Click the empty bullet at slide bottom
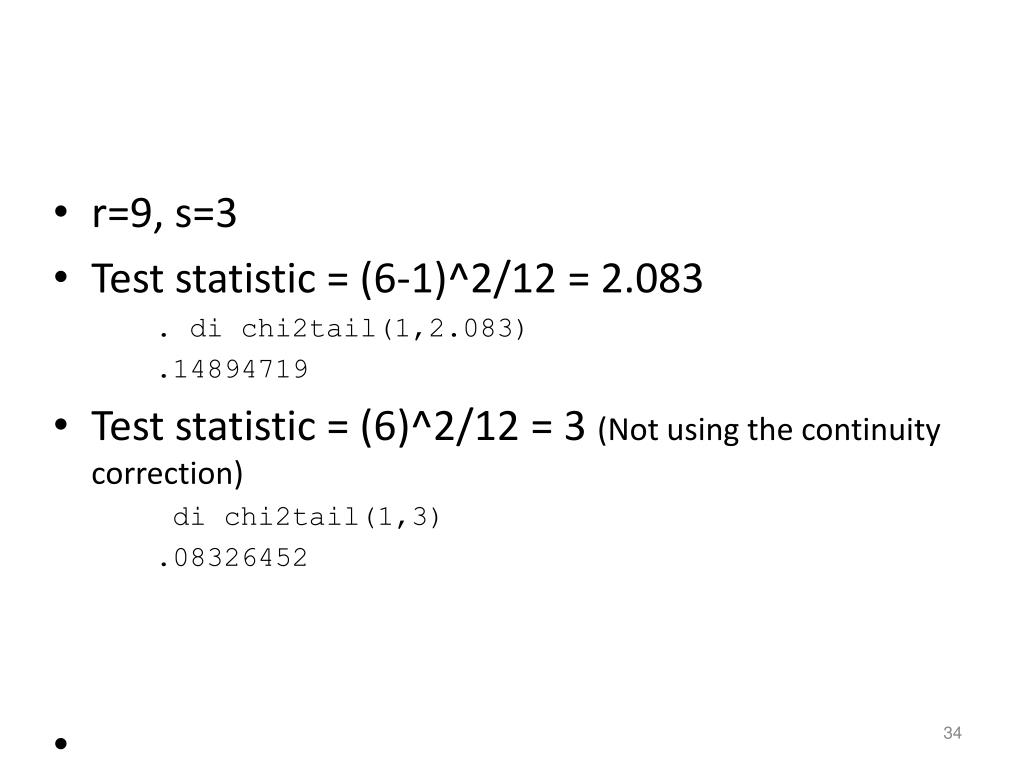 tap(61, 743)
